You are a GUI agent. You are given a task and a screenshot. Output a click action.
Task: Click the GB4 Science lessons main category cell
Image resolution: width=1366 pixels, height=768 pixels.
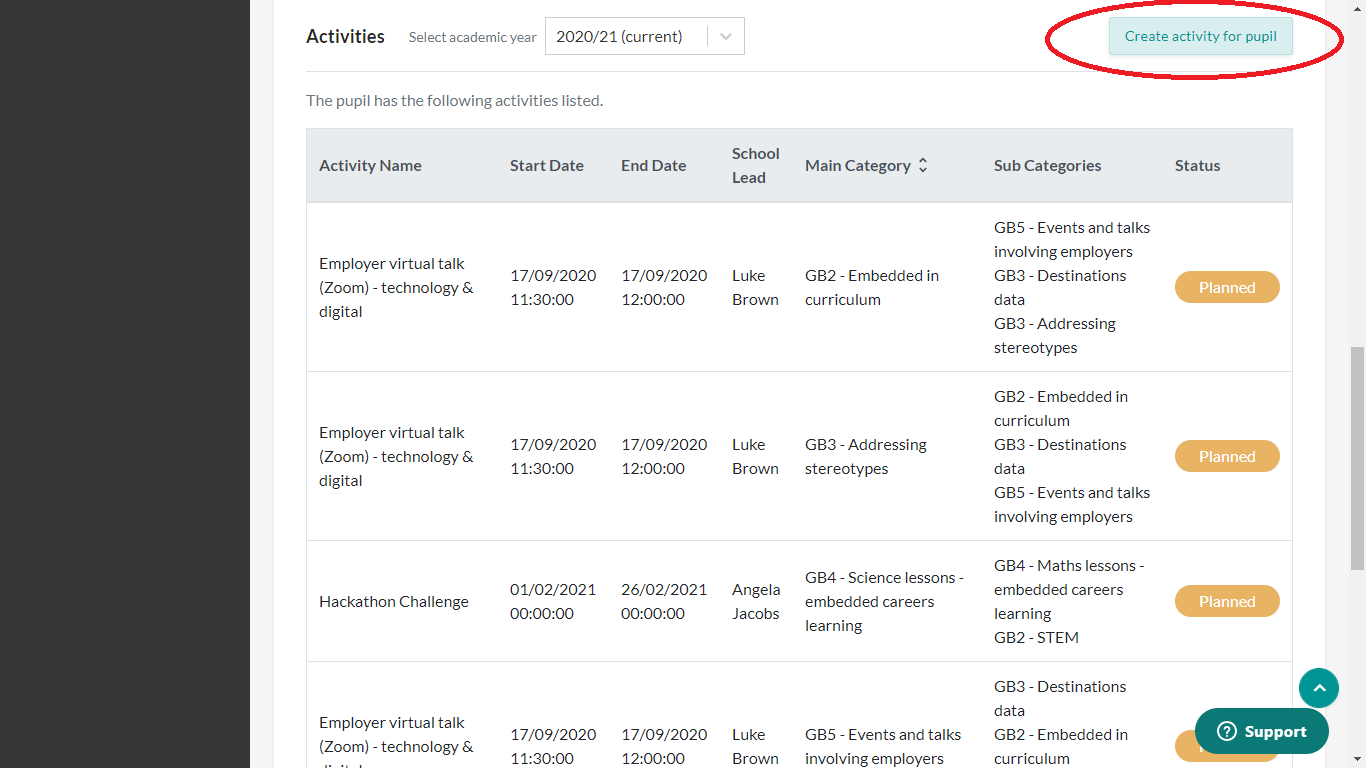point(884,602)
